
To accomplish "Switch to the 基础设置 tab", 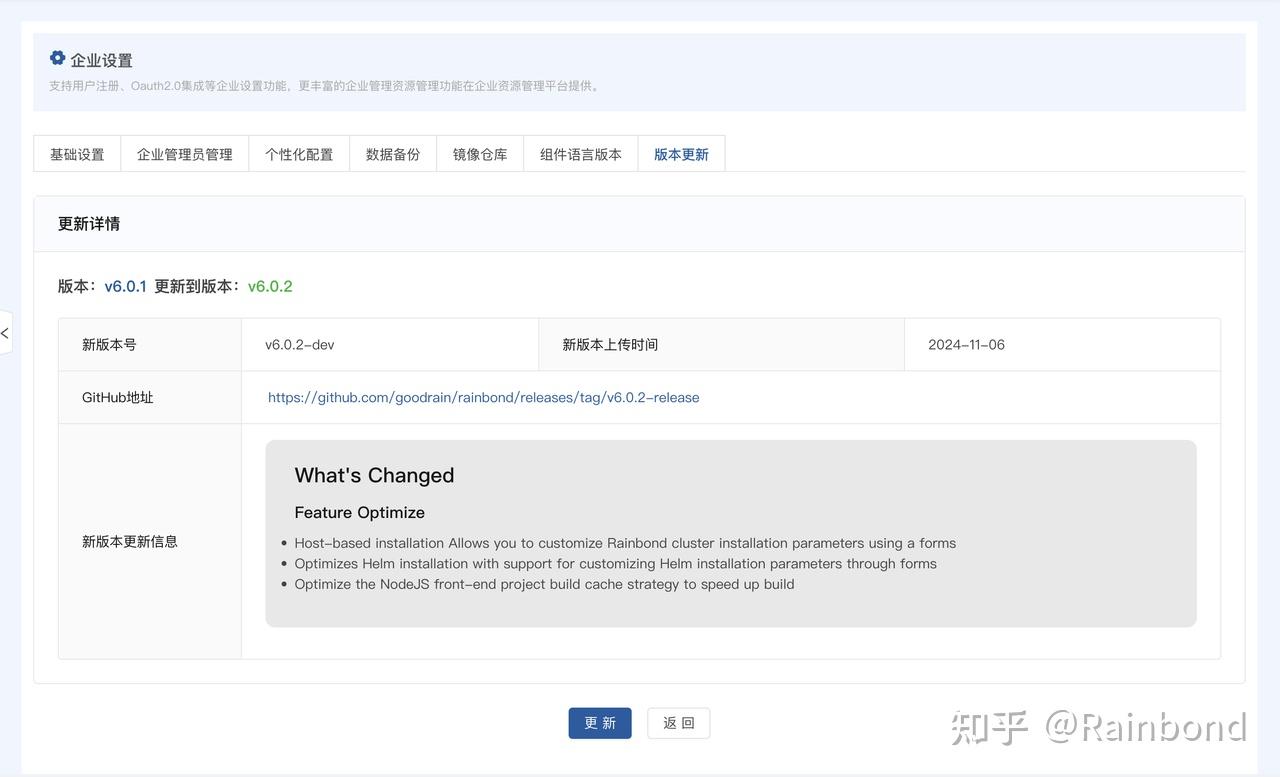I will pos(77,153).
